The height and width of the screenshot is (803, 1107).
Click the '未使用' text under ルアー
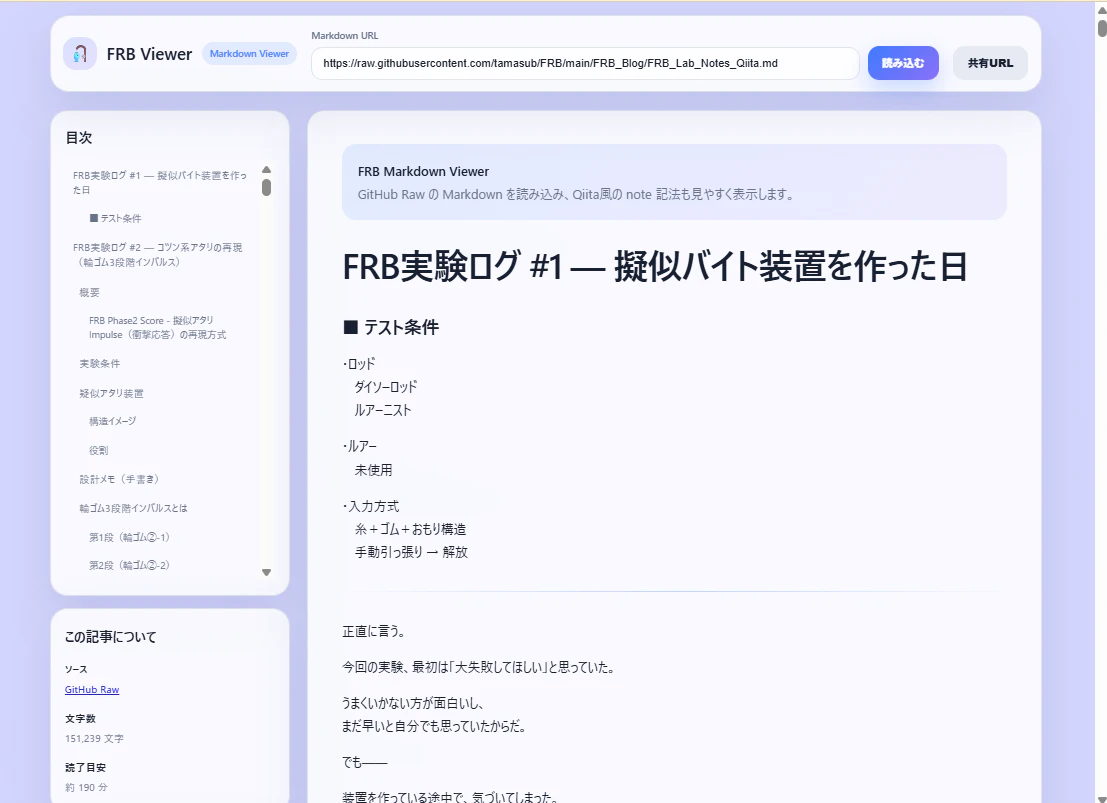[x=373, y=470]
